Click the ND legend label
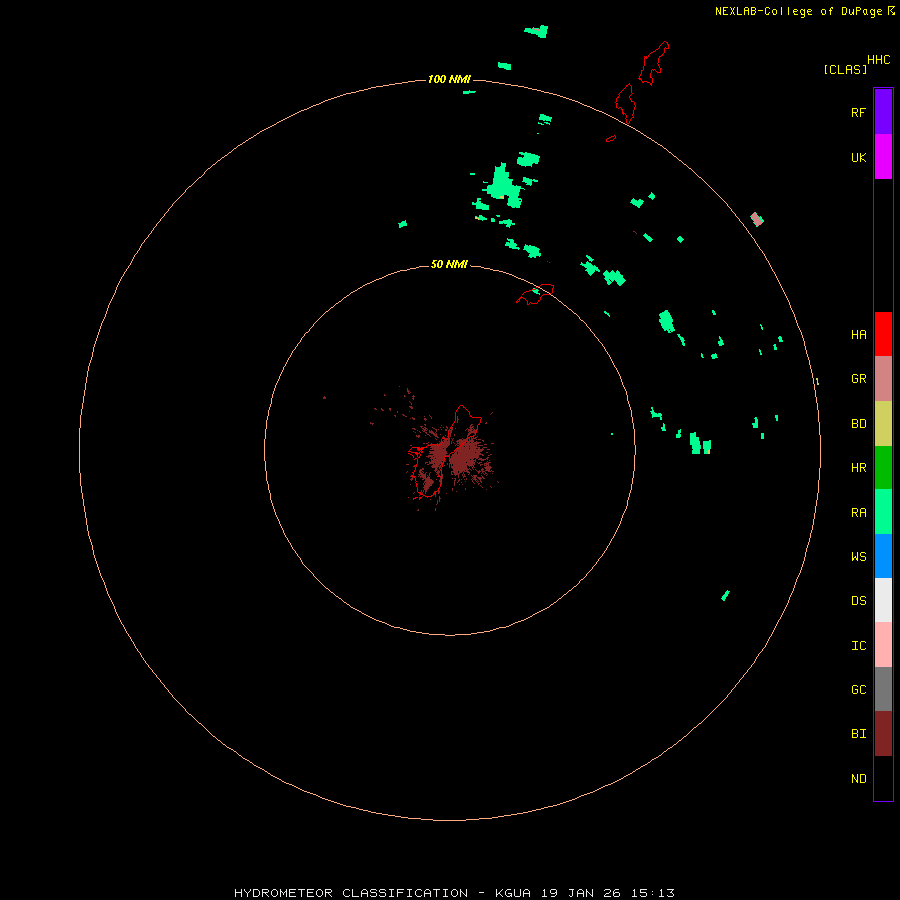Image resolution: width=900 pixels, height=900 pixels. 859,779
